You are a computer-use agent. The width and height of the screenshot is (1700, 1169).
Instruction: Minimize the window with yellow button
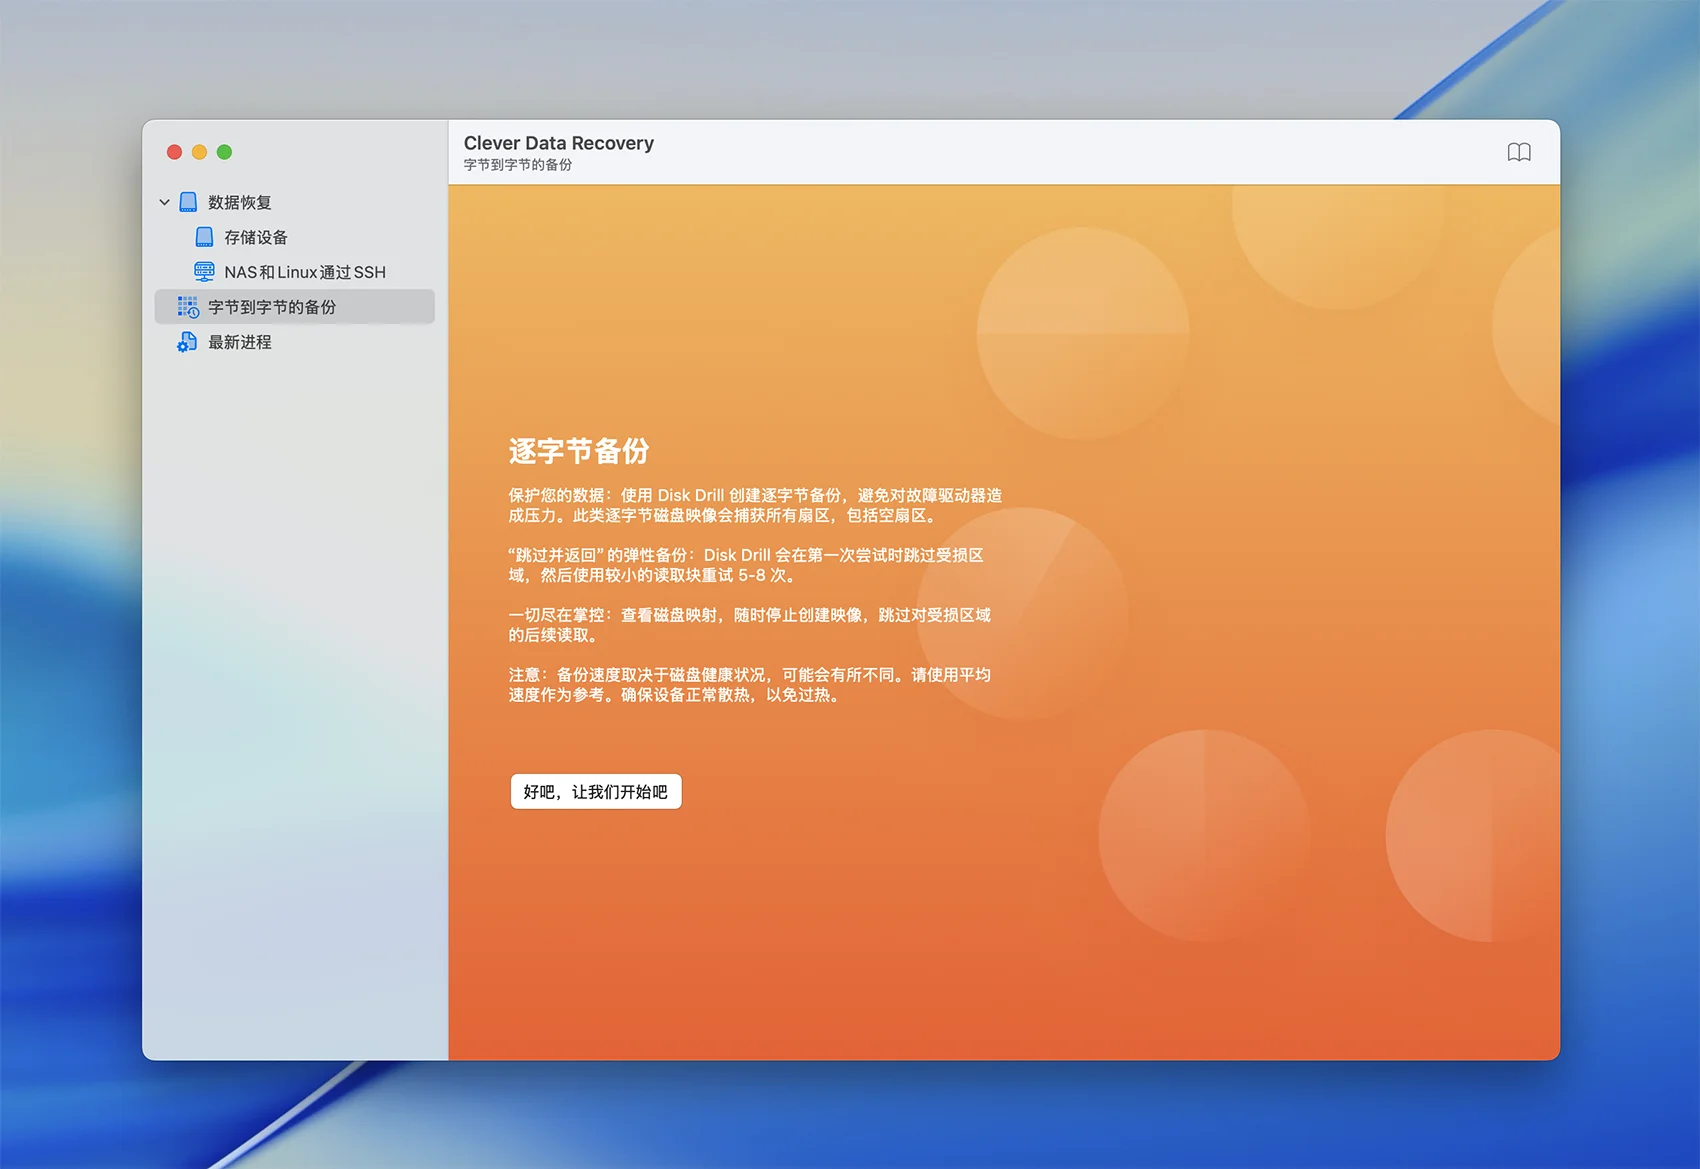point(199,152)
